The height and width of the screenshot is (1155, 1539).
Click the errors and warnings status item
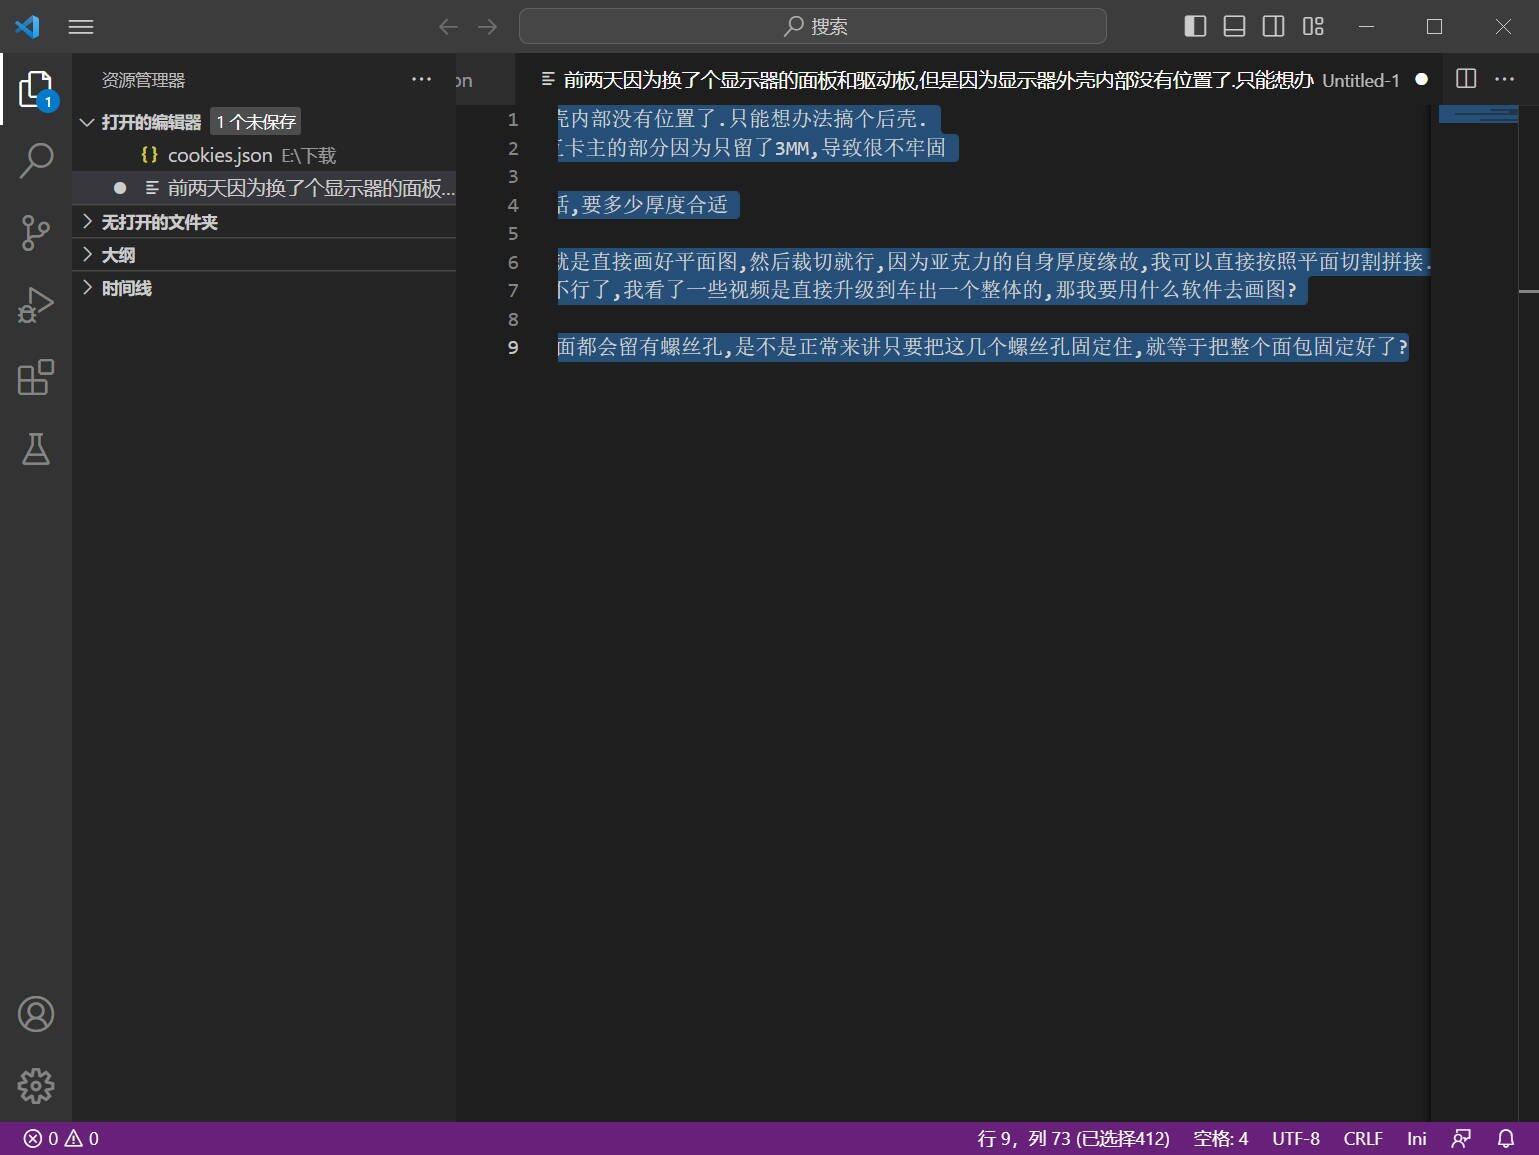pyautogui.click(x=61, y=1138)
